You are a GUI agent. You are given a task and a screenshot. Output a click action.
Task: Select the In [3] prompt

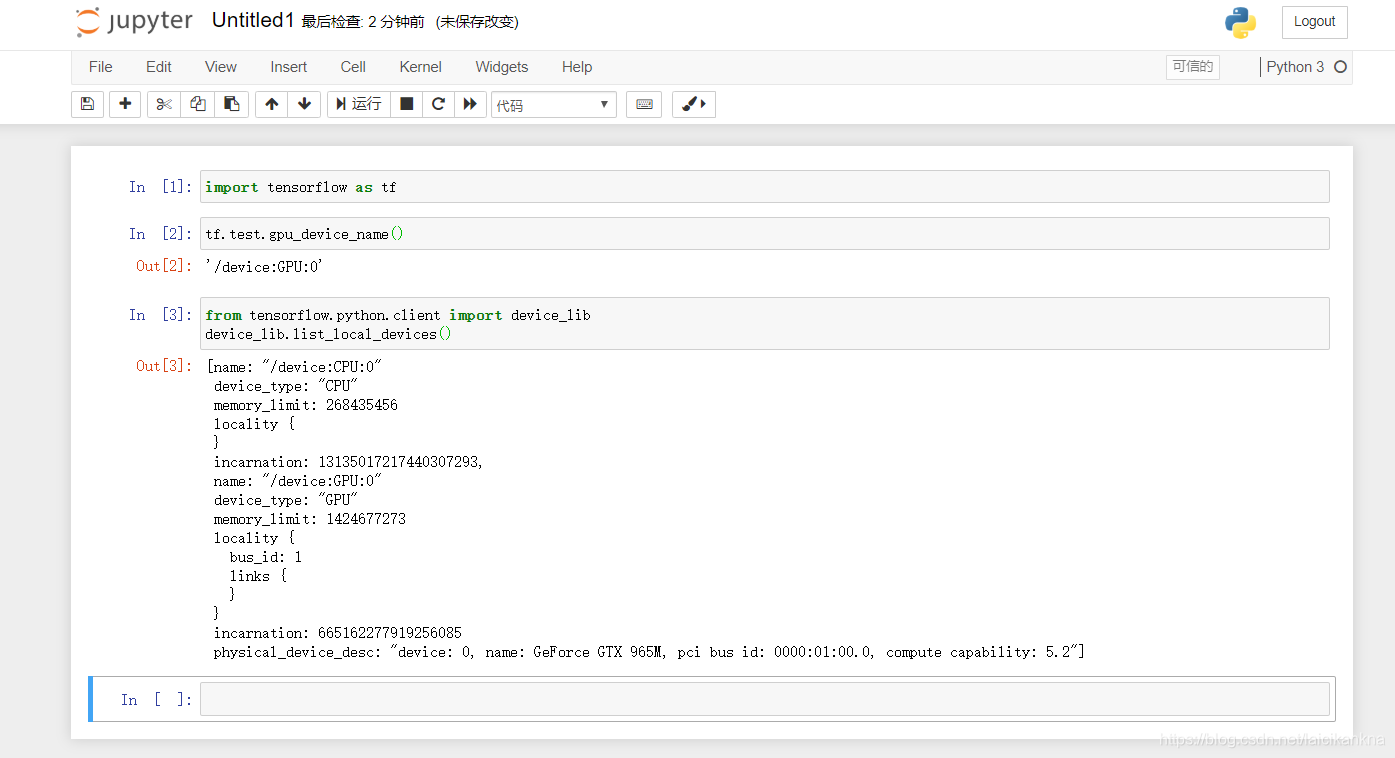(x=160, y=315)
